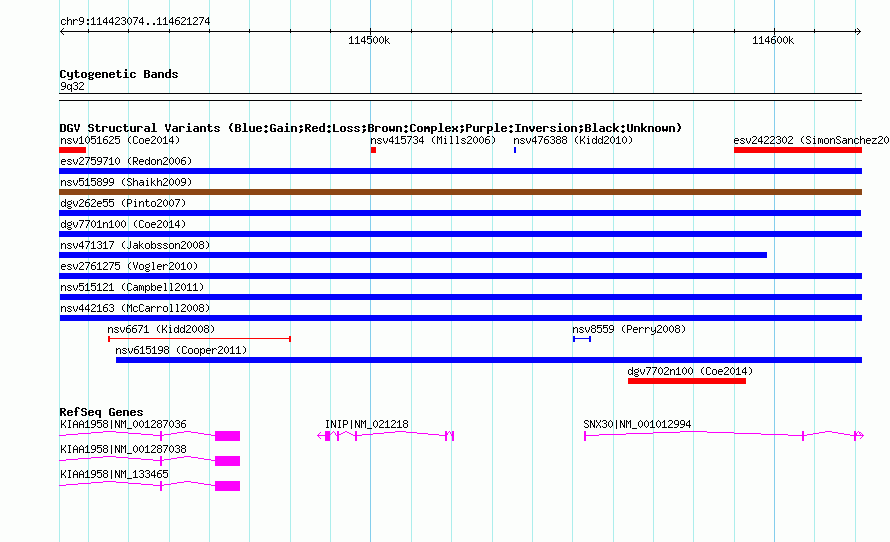This screenshot has height=542, width=890.
Task: Select the KIAA1958 NM_133465 magenta exon block
Action: click(228, 486)
